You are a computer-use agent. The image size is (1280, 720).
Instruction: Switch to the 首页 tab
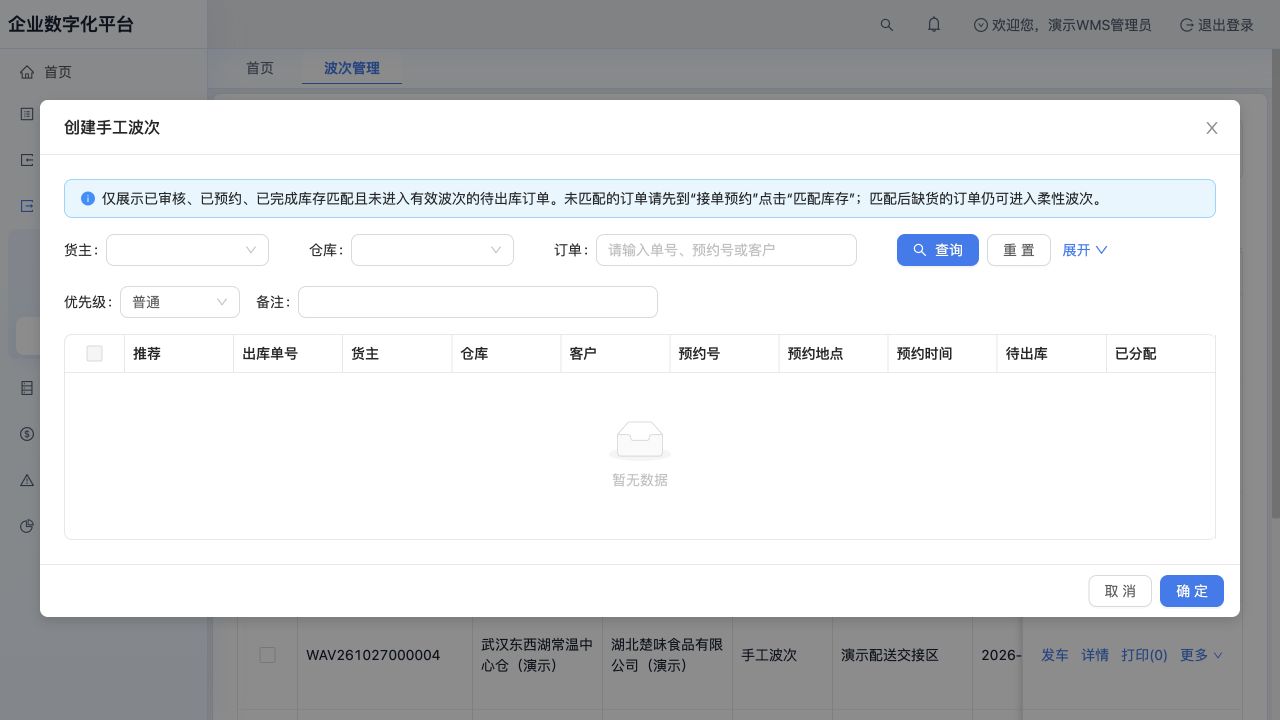coord(260,68)
